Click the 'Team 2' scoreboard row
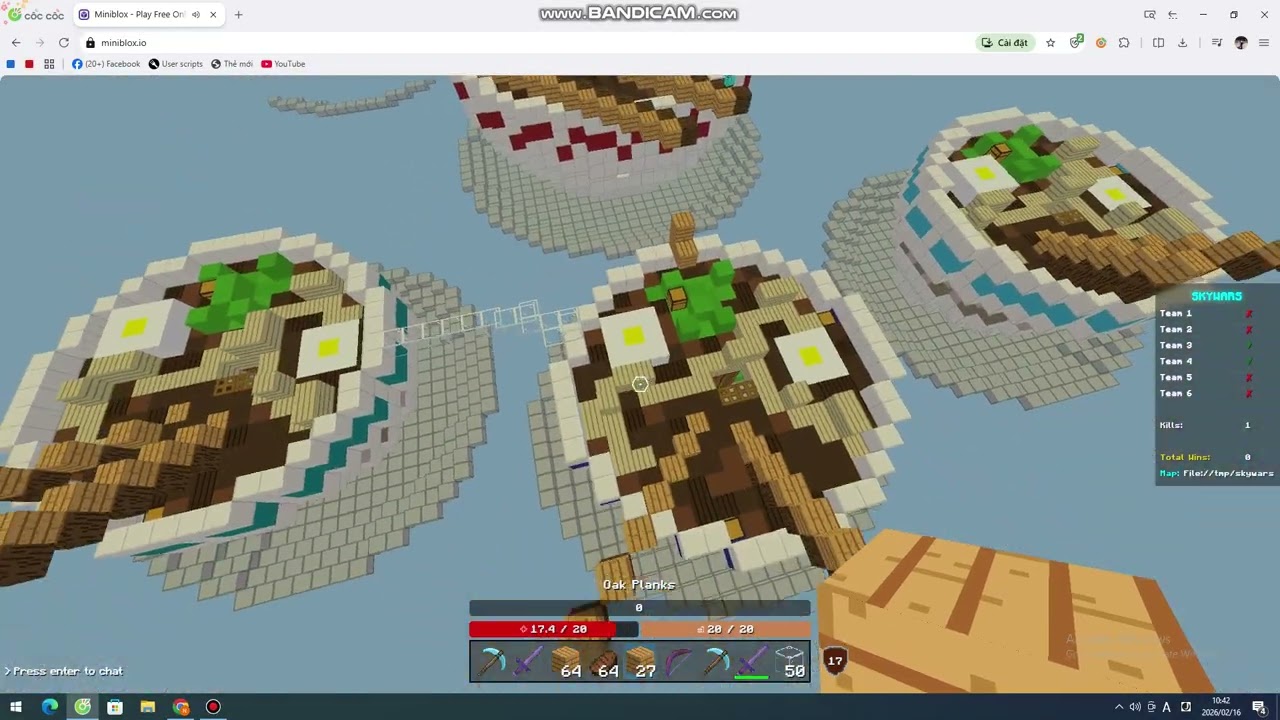 click(x=1206, y=329)
